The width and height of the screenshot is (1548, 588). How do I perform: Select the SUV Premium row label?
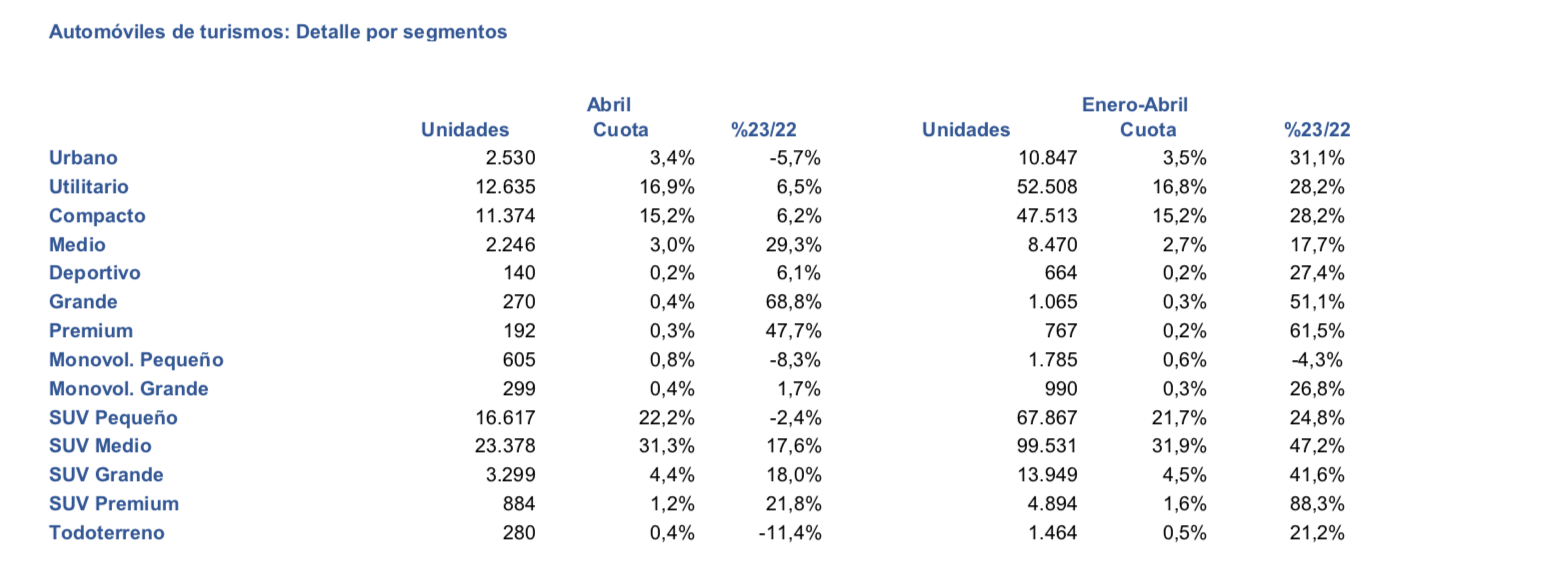pyautogui.click(x=114, y=504)
